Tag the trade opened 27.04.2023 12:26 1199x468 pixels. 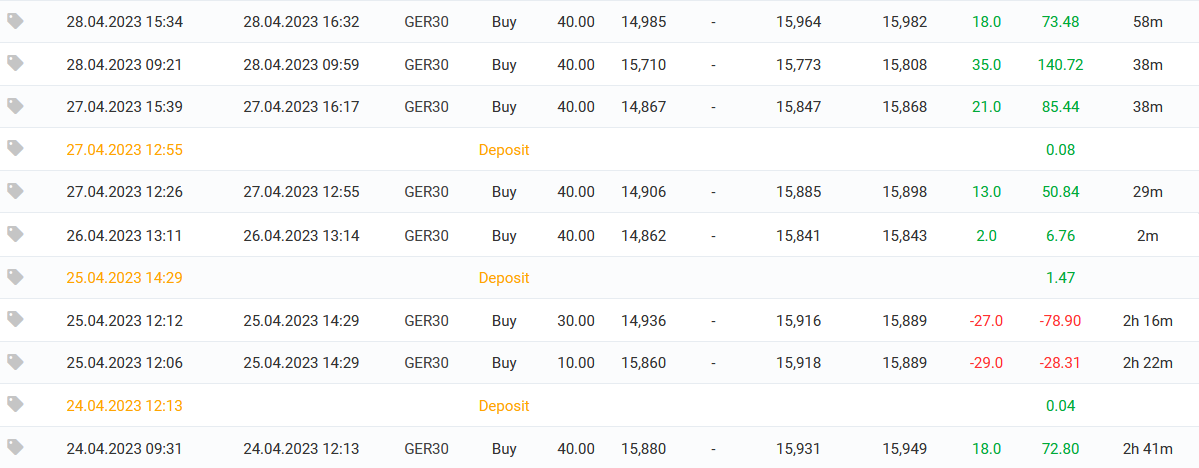[15, 191]
